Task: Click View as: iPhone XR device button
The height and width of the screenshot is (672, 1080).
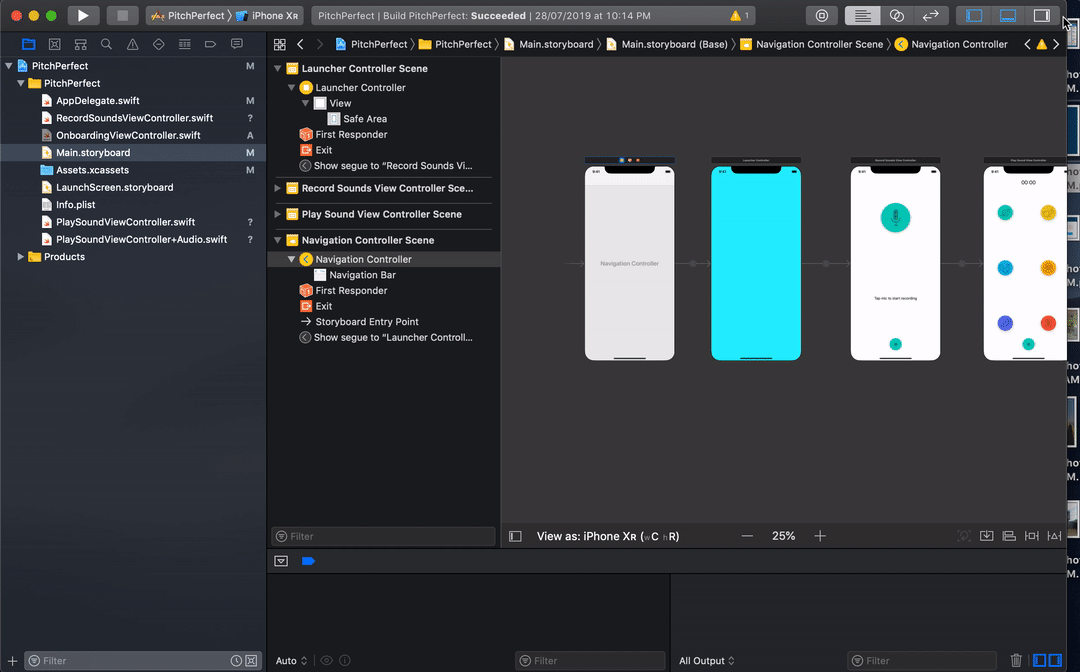Action: [x=608, y=536]
